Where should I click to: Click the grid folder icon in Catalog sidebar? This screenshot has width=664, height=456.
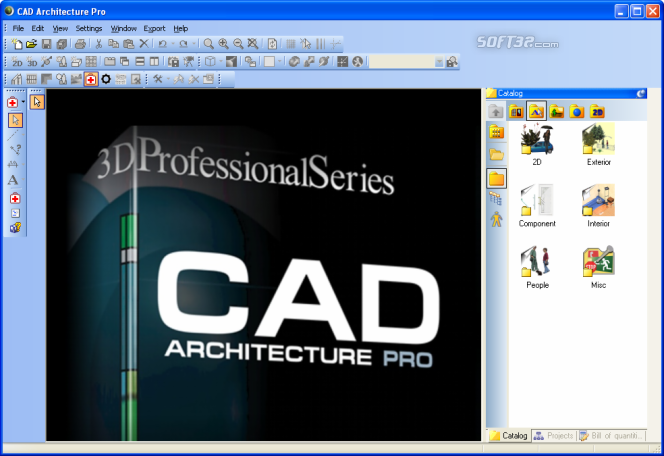pos(496,132)
